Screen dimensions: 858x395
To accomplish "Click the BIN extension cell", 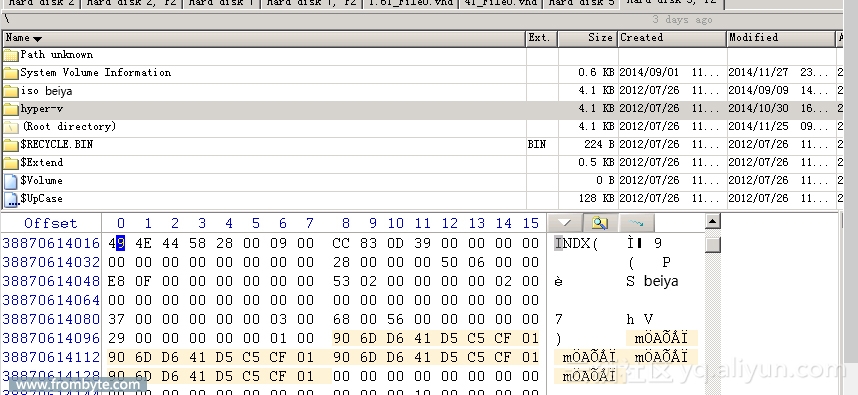I will pyautogui.click(x=537, y=145).
